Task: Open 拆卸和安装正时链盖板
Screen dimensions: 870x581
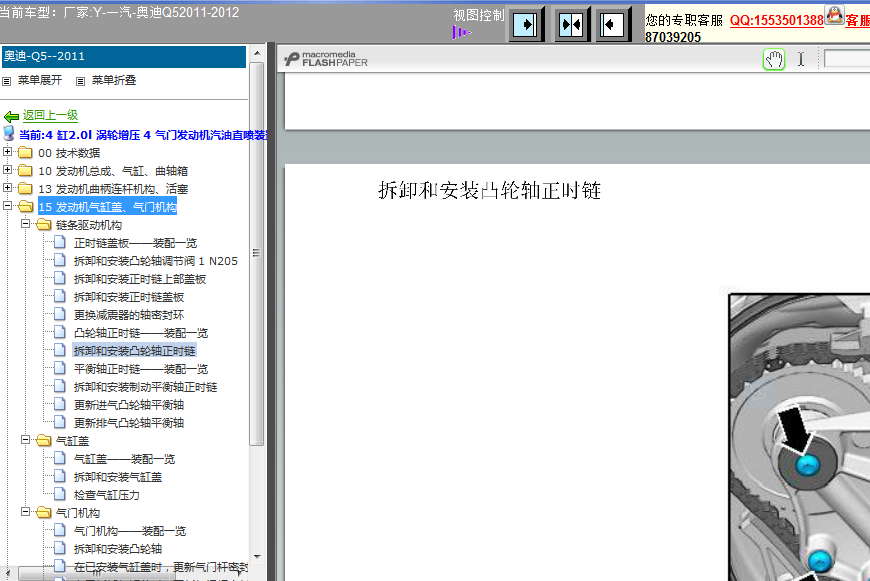Action: pos(129,297)
